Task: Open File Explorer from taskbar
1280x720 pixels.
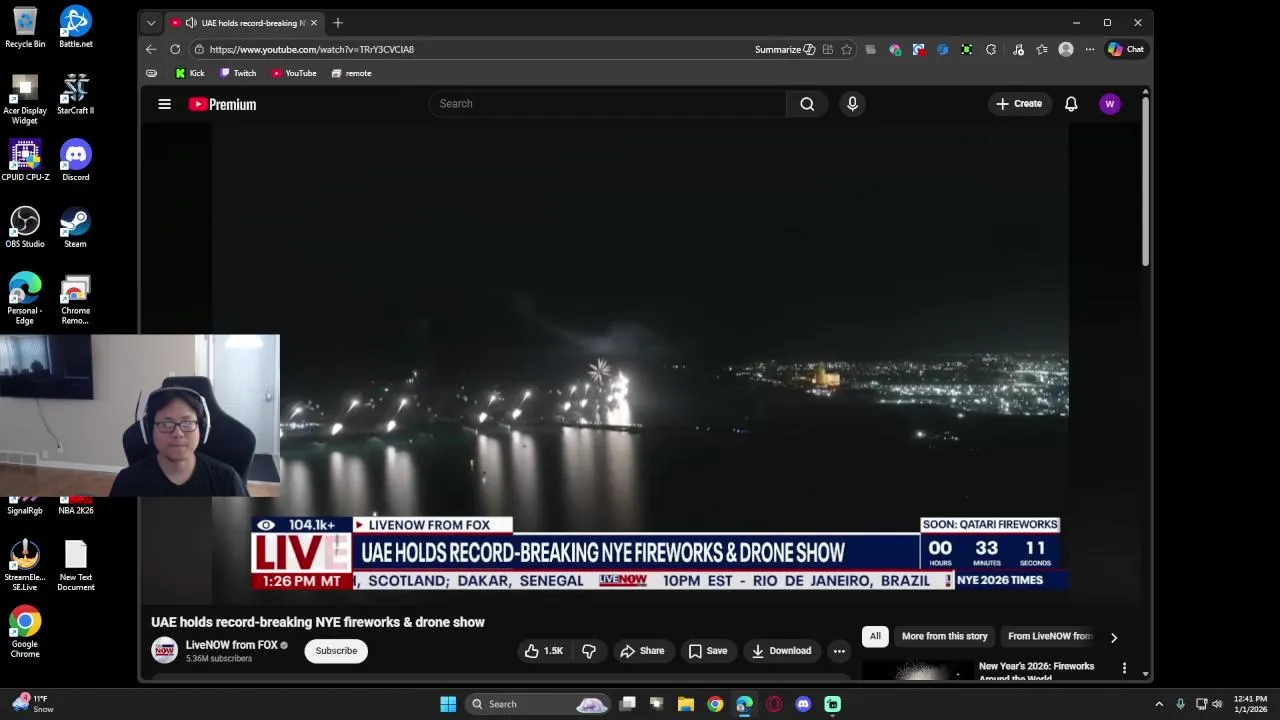Action: coord(686,704)
